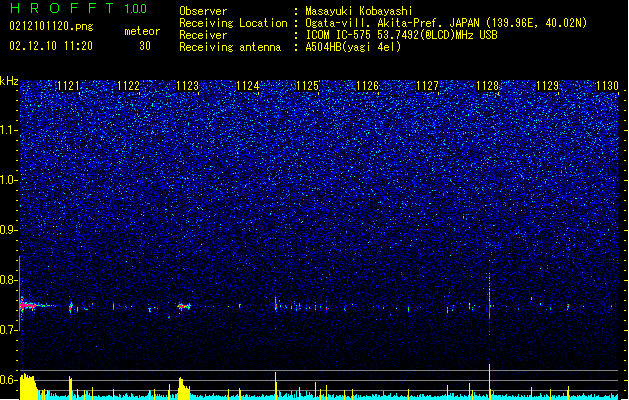Click the 1123 time marker
Screen dimensions: 629x400
point(188,85)
